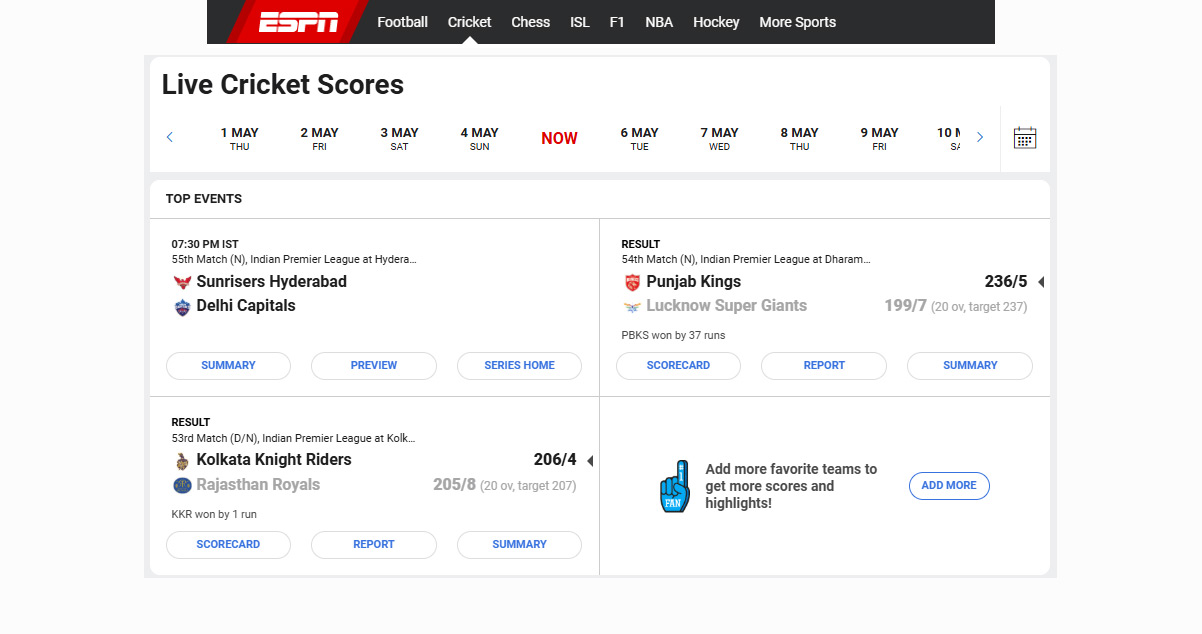Open the NBA navigation item
Screen dimensions: 1202x634
pyautogui.click(x=658, y=22)
